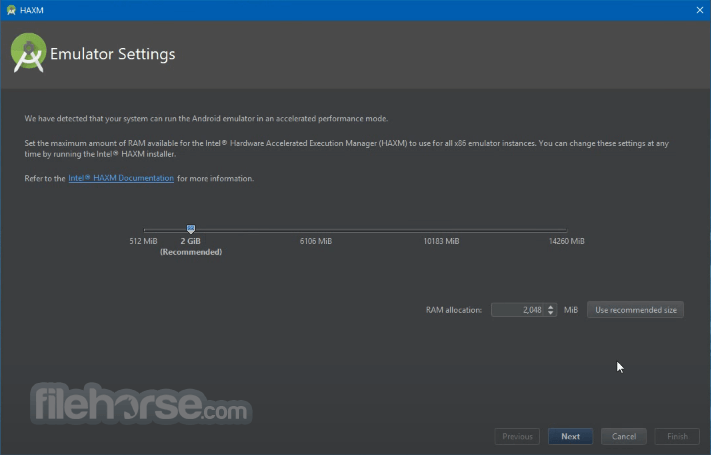Click the Finish button
Screen dimensions: 711x455
(x=677, y=436)
